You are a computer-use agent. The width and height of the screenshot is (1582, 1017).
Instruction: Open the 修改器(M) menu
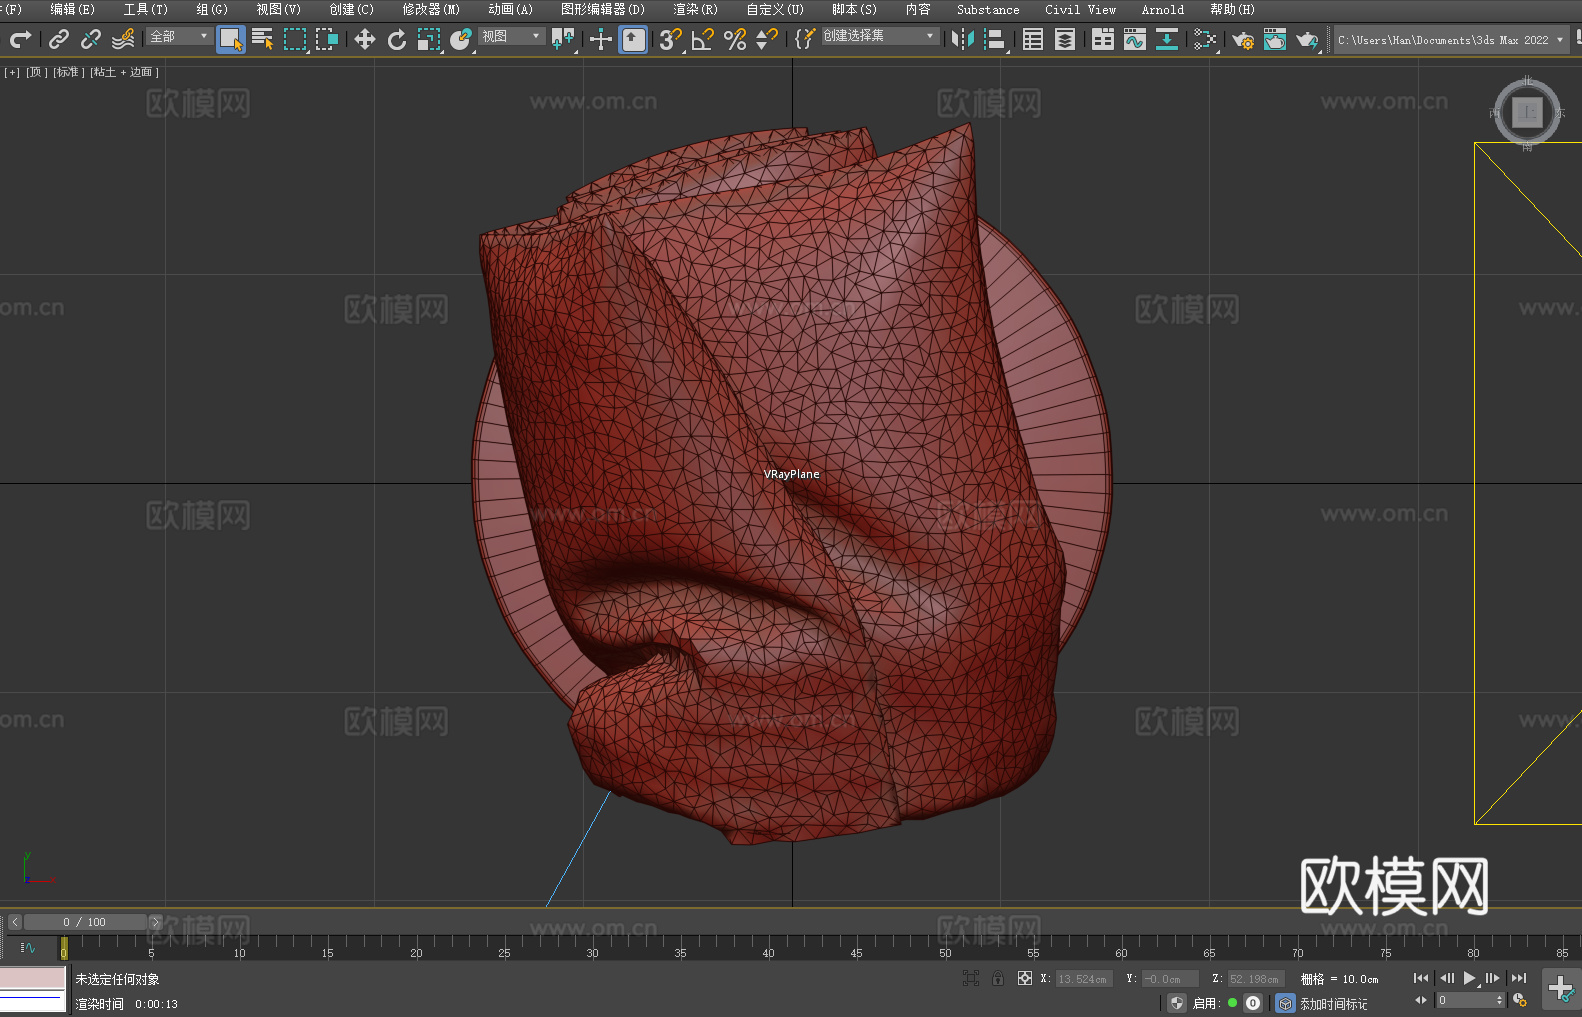[x=431, y=9]
